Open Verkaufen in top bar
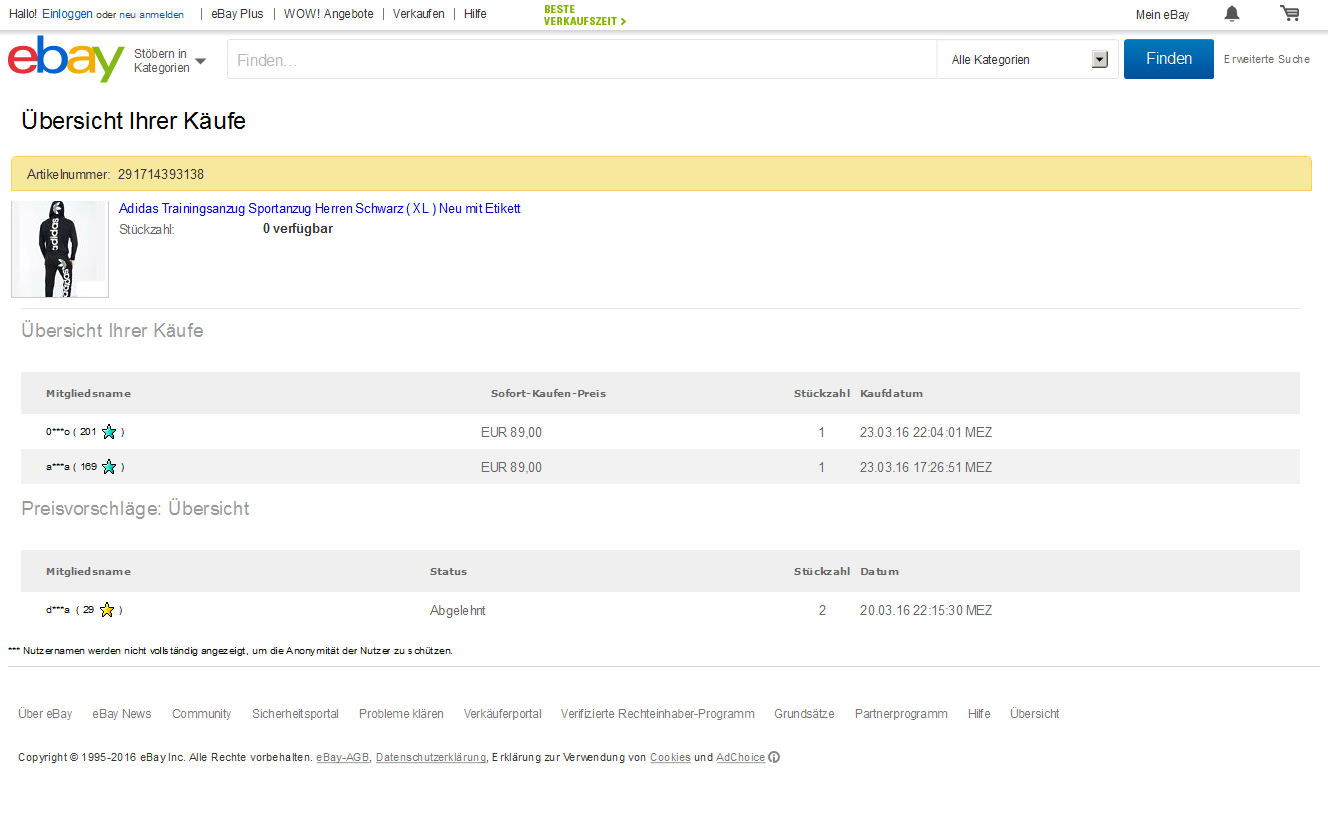 [x=419, y=14]
